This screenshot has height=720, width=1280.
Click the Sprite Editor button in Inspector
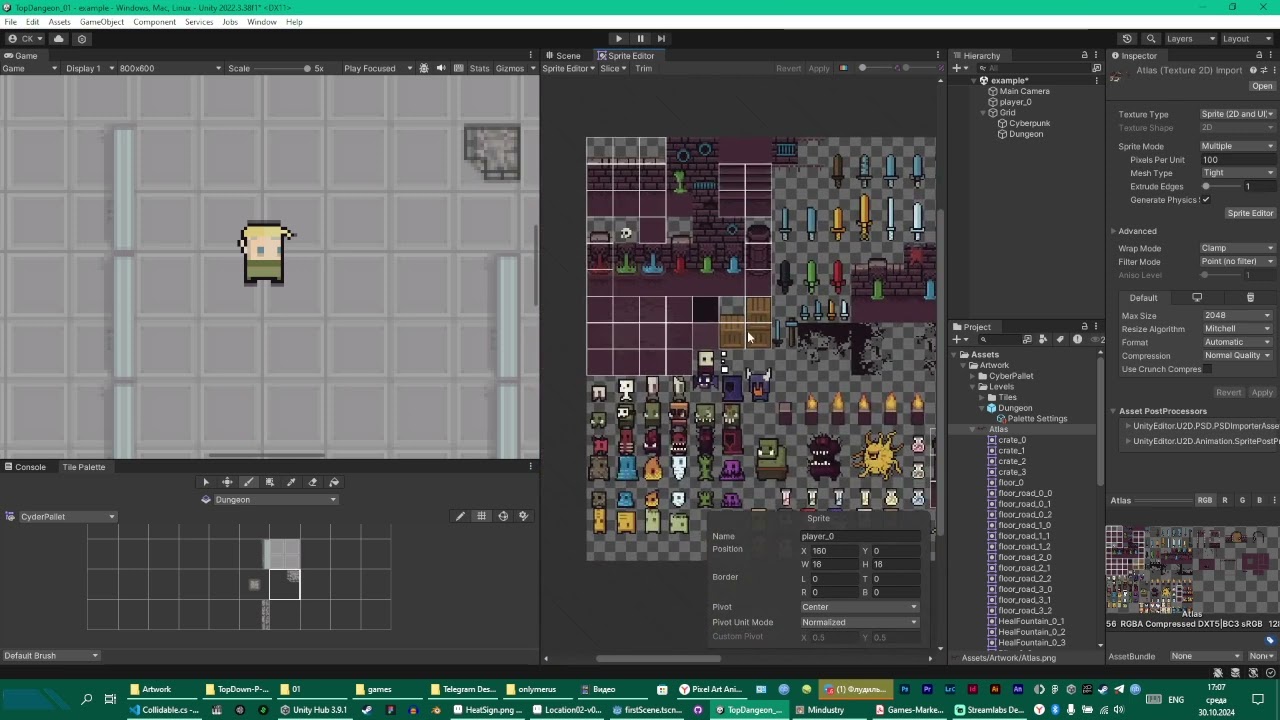1250,213
